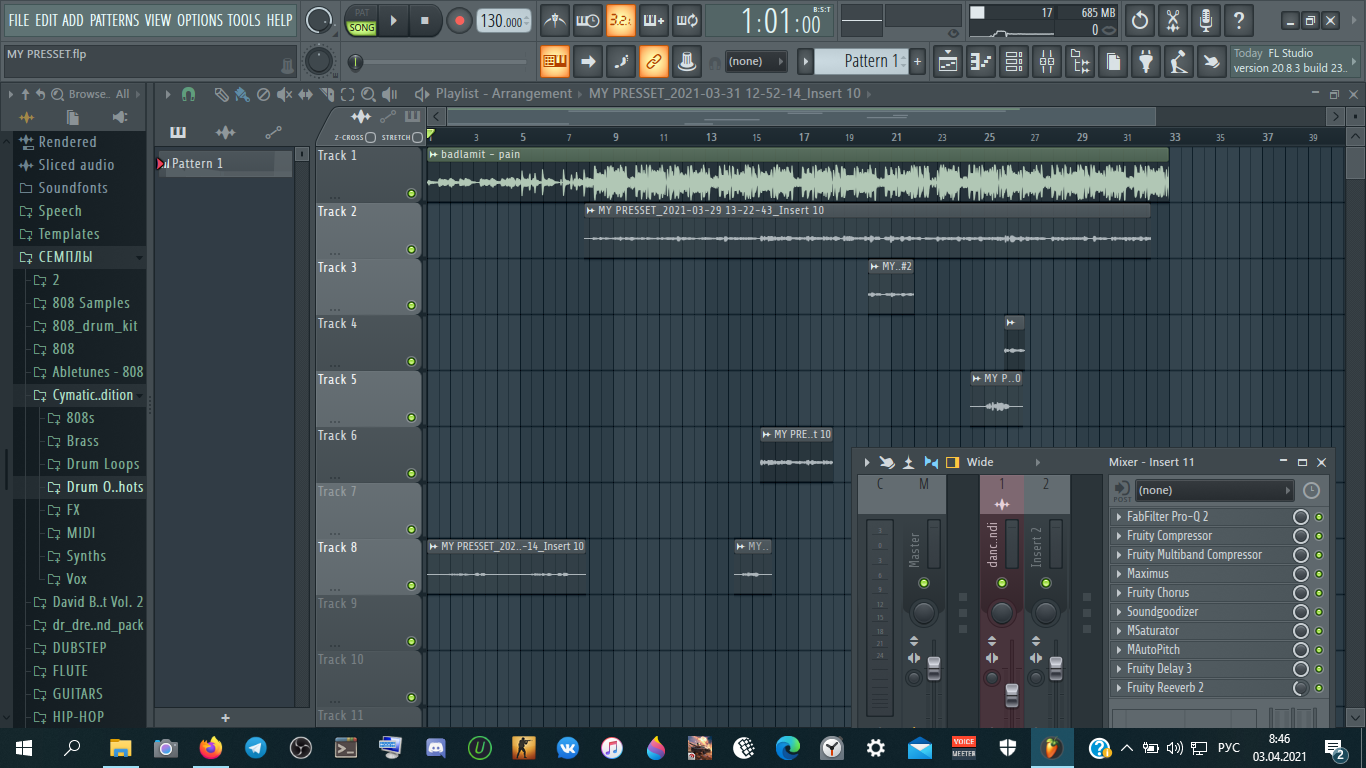This screenshot has height=768, width=1366.
Task: Mute the Master mixer track light
Action: pyautogui.click(x=923, y=582)
